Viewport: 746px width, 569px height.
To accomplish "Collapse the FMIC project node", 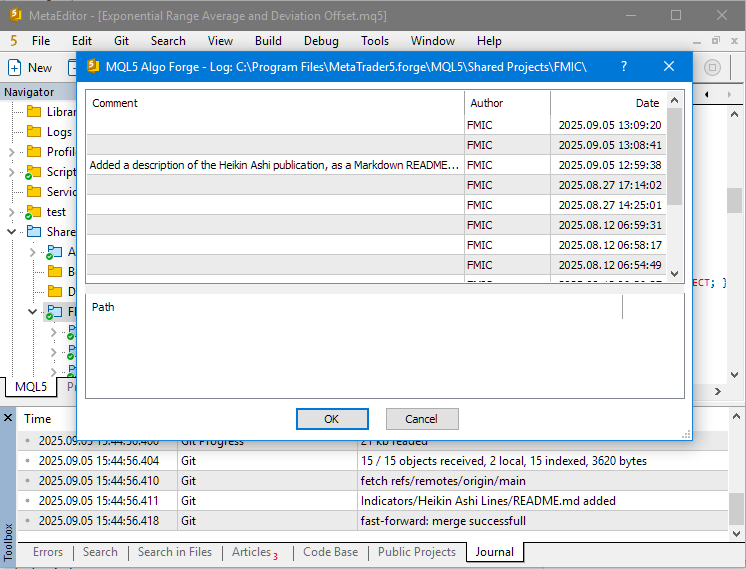I will click(x=32, y=312).
